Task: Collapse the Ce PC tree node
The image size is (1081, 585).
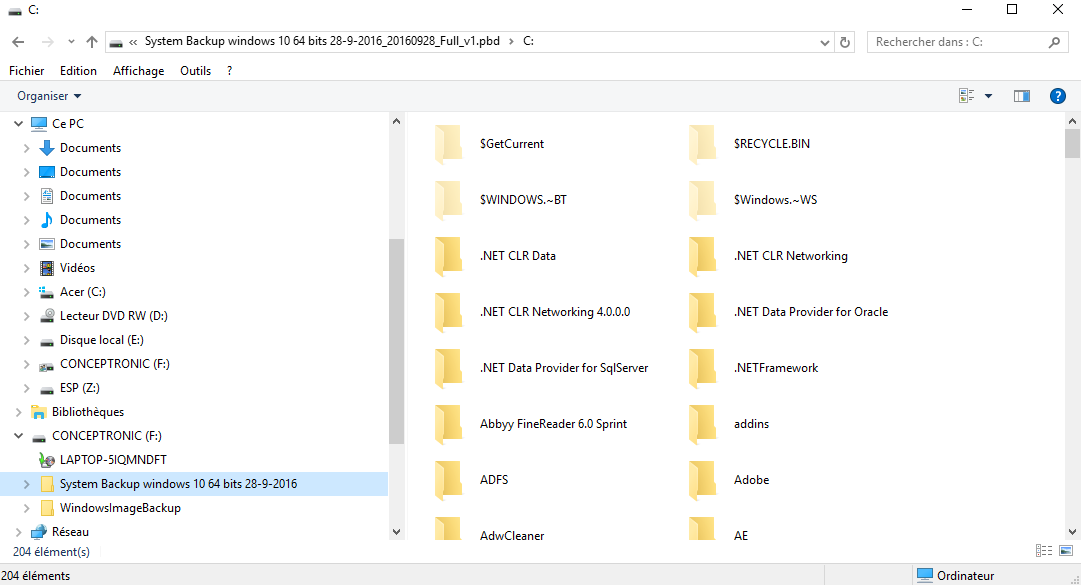Action: [19, 123]
